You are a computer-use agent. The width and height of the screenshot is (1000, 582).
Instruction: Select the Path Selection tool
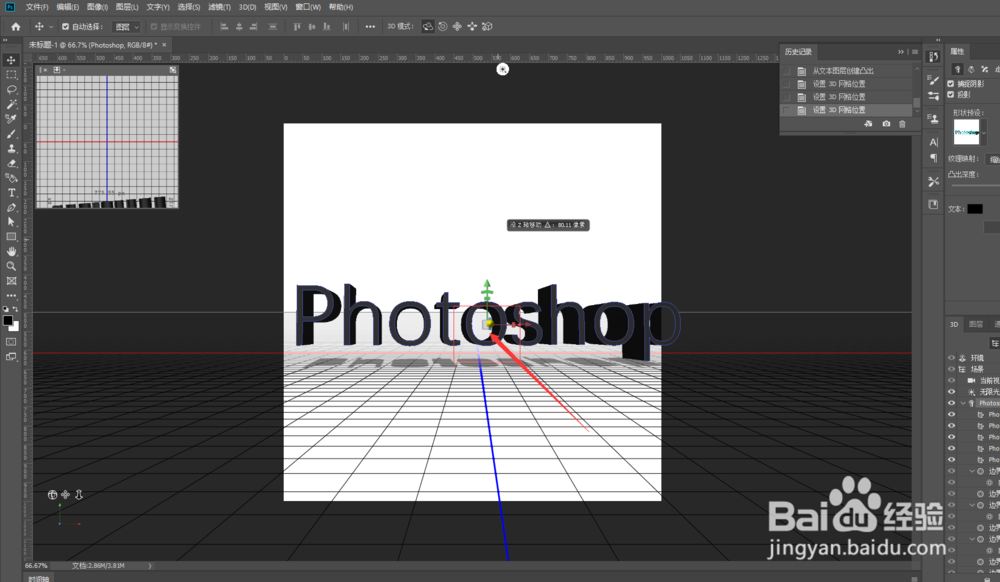coord(11,222)
